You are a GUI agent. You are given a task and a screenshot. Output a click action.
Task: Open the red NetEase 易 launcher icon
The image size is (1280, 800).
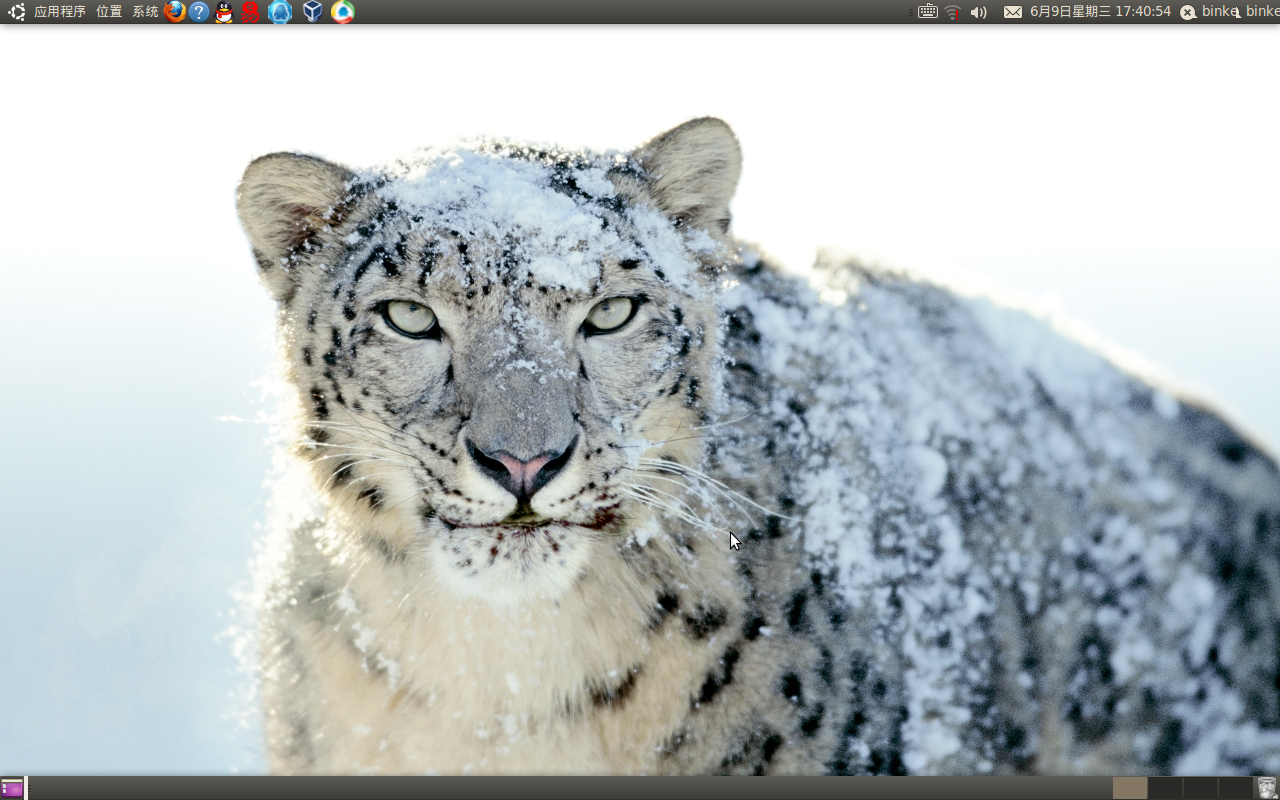tap(250, 12)
